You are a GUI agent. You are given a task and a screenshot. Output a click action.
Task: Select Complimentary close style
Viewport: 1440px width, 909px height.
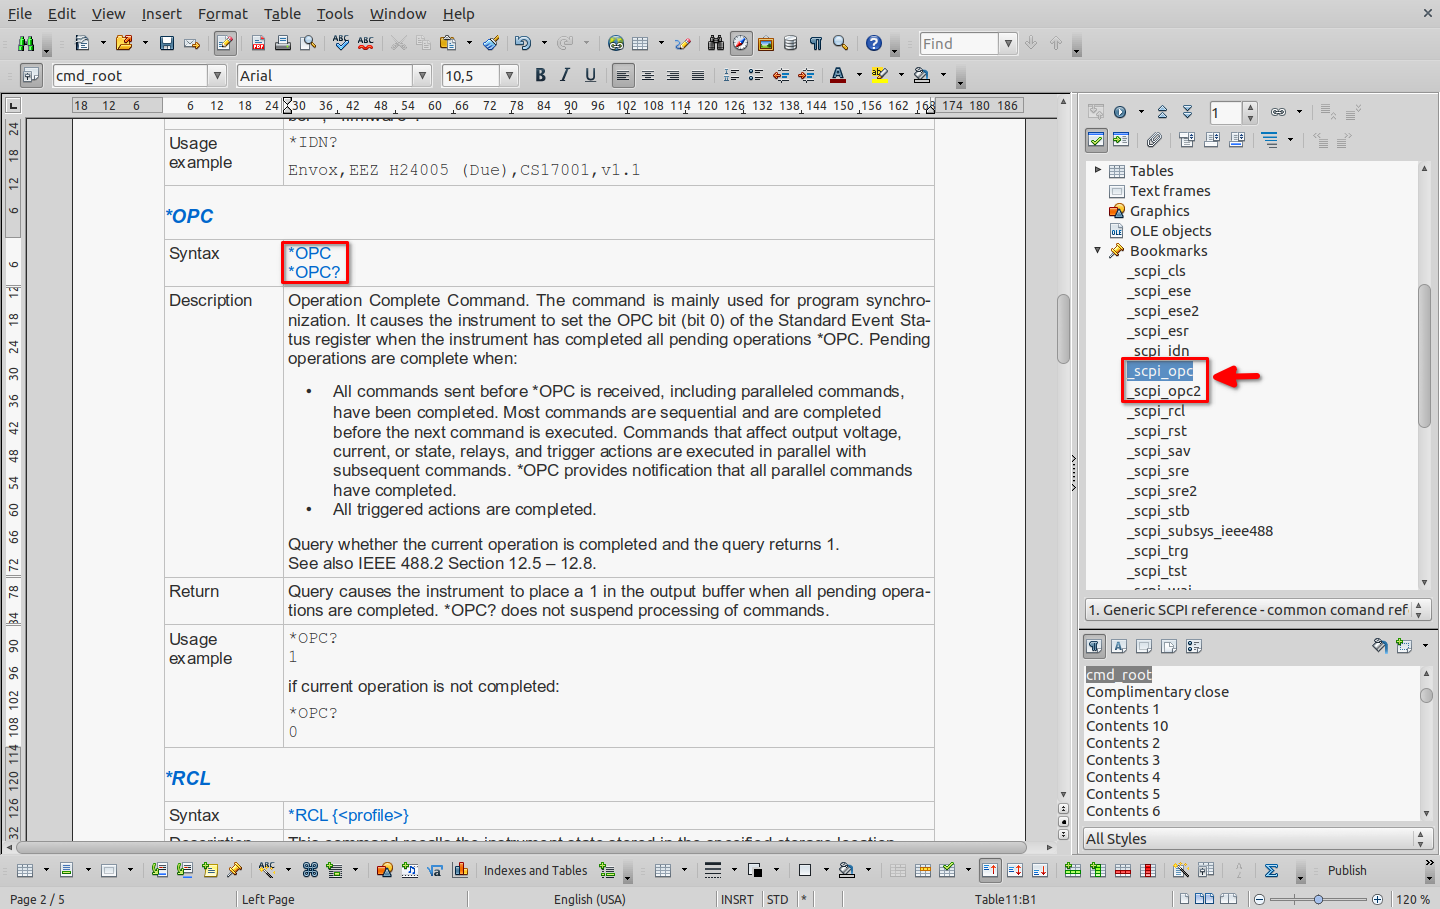click(1157, 692)
